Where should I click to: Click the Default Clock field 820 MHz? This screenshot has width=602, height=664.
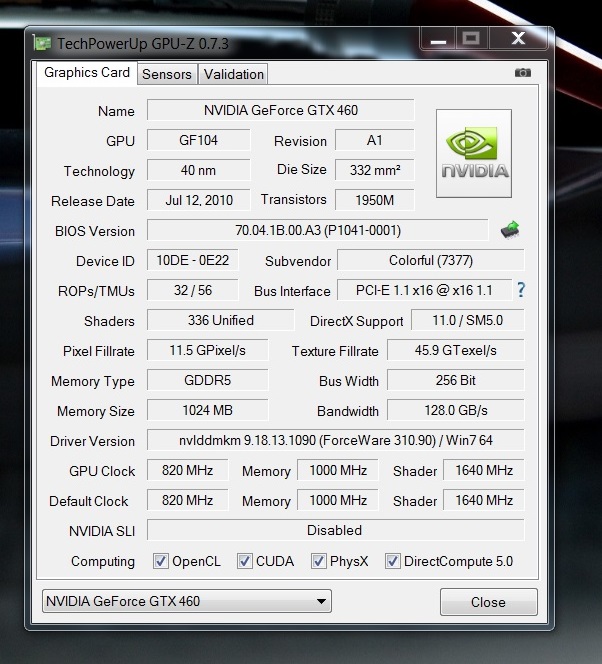[188, 501]
